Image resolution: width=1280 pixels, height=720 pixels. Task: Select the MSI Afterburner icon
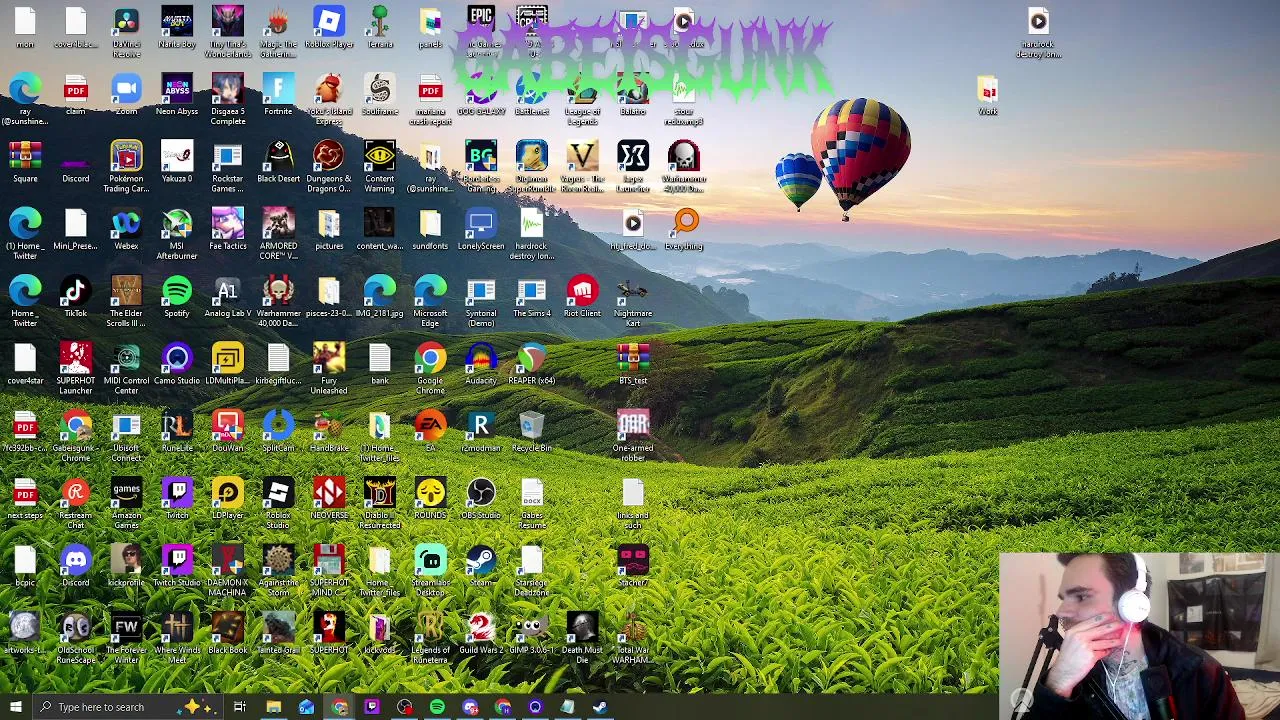click(177, 234)
